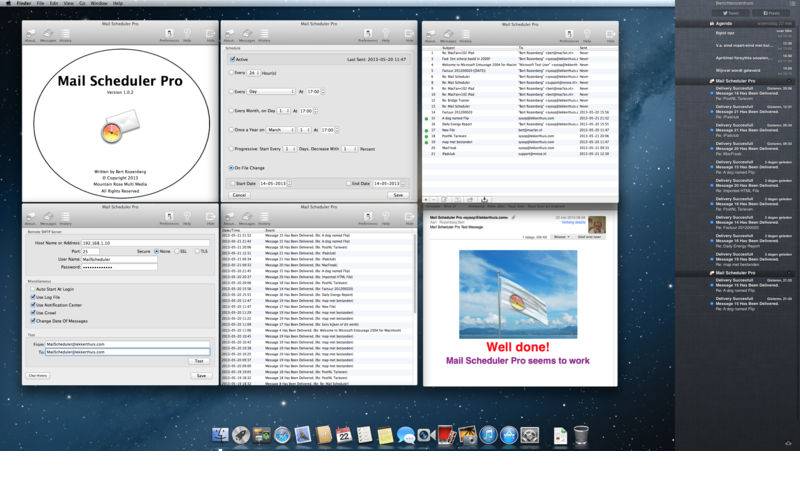Open the Progressive Start Every days popup
This screenshot has height=500, width=800.
290,149
